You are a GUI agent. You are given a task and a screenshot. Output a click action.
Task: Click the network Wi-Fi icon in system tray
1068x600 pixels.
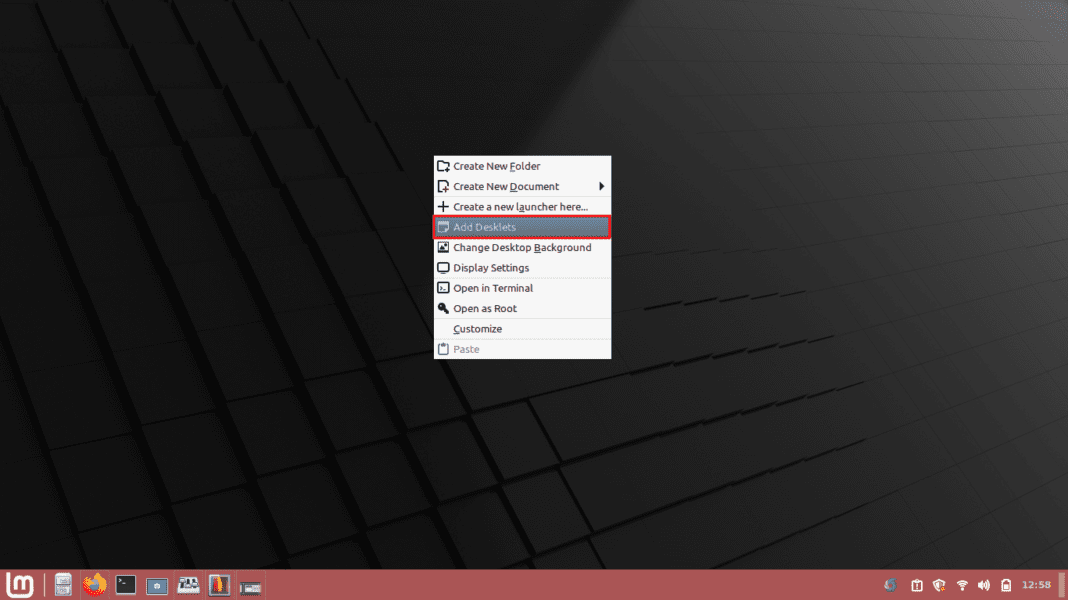tap(961, 585)
